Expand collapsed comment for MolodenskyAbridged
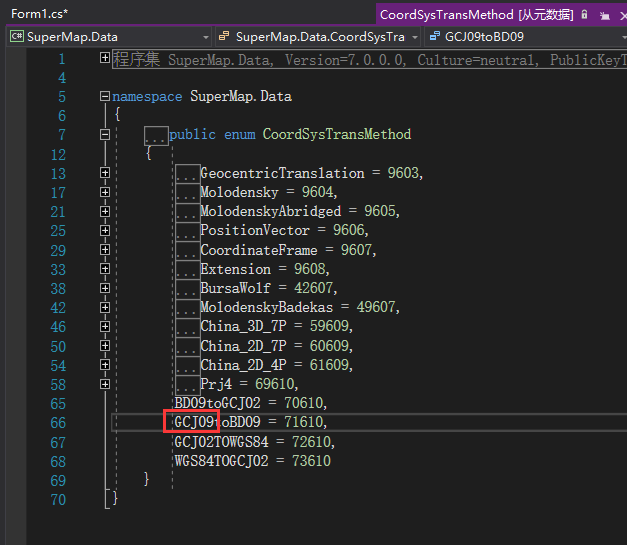Image resolution: width=627 pixels, height=545 pixels. (105, 211)
